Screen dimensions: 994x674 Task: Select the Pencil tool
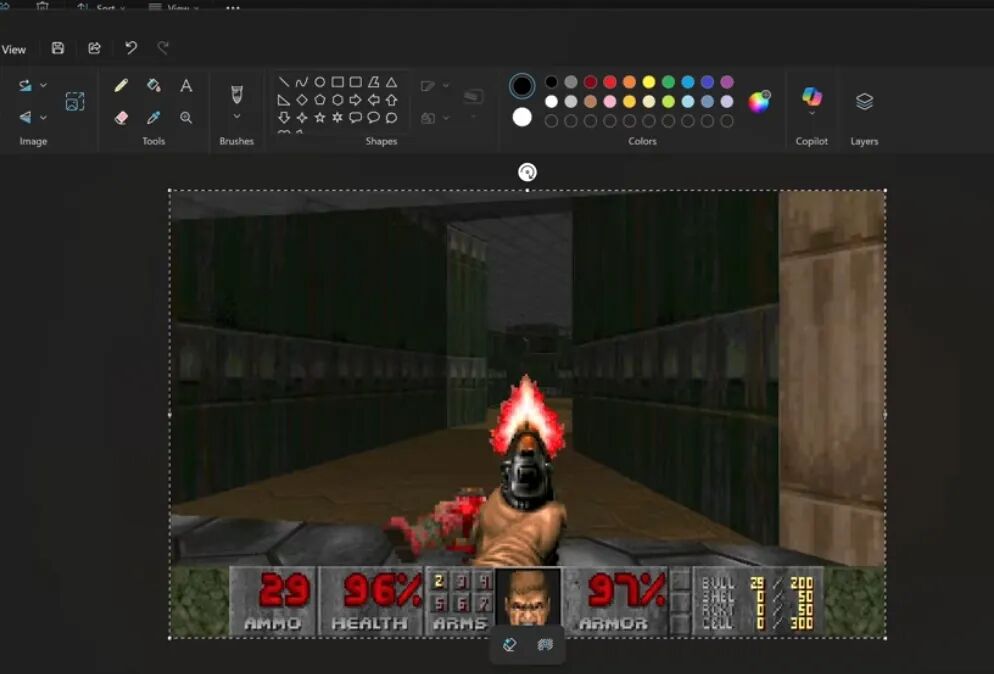(x=121, y=85)
